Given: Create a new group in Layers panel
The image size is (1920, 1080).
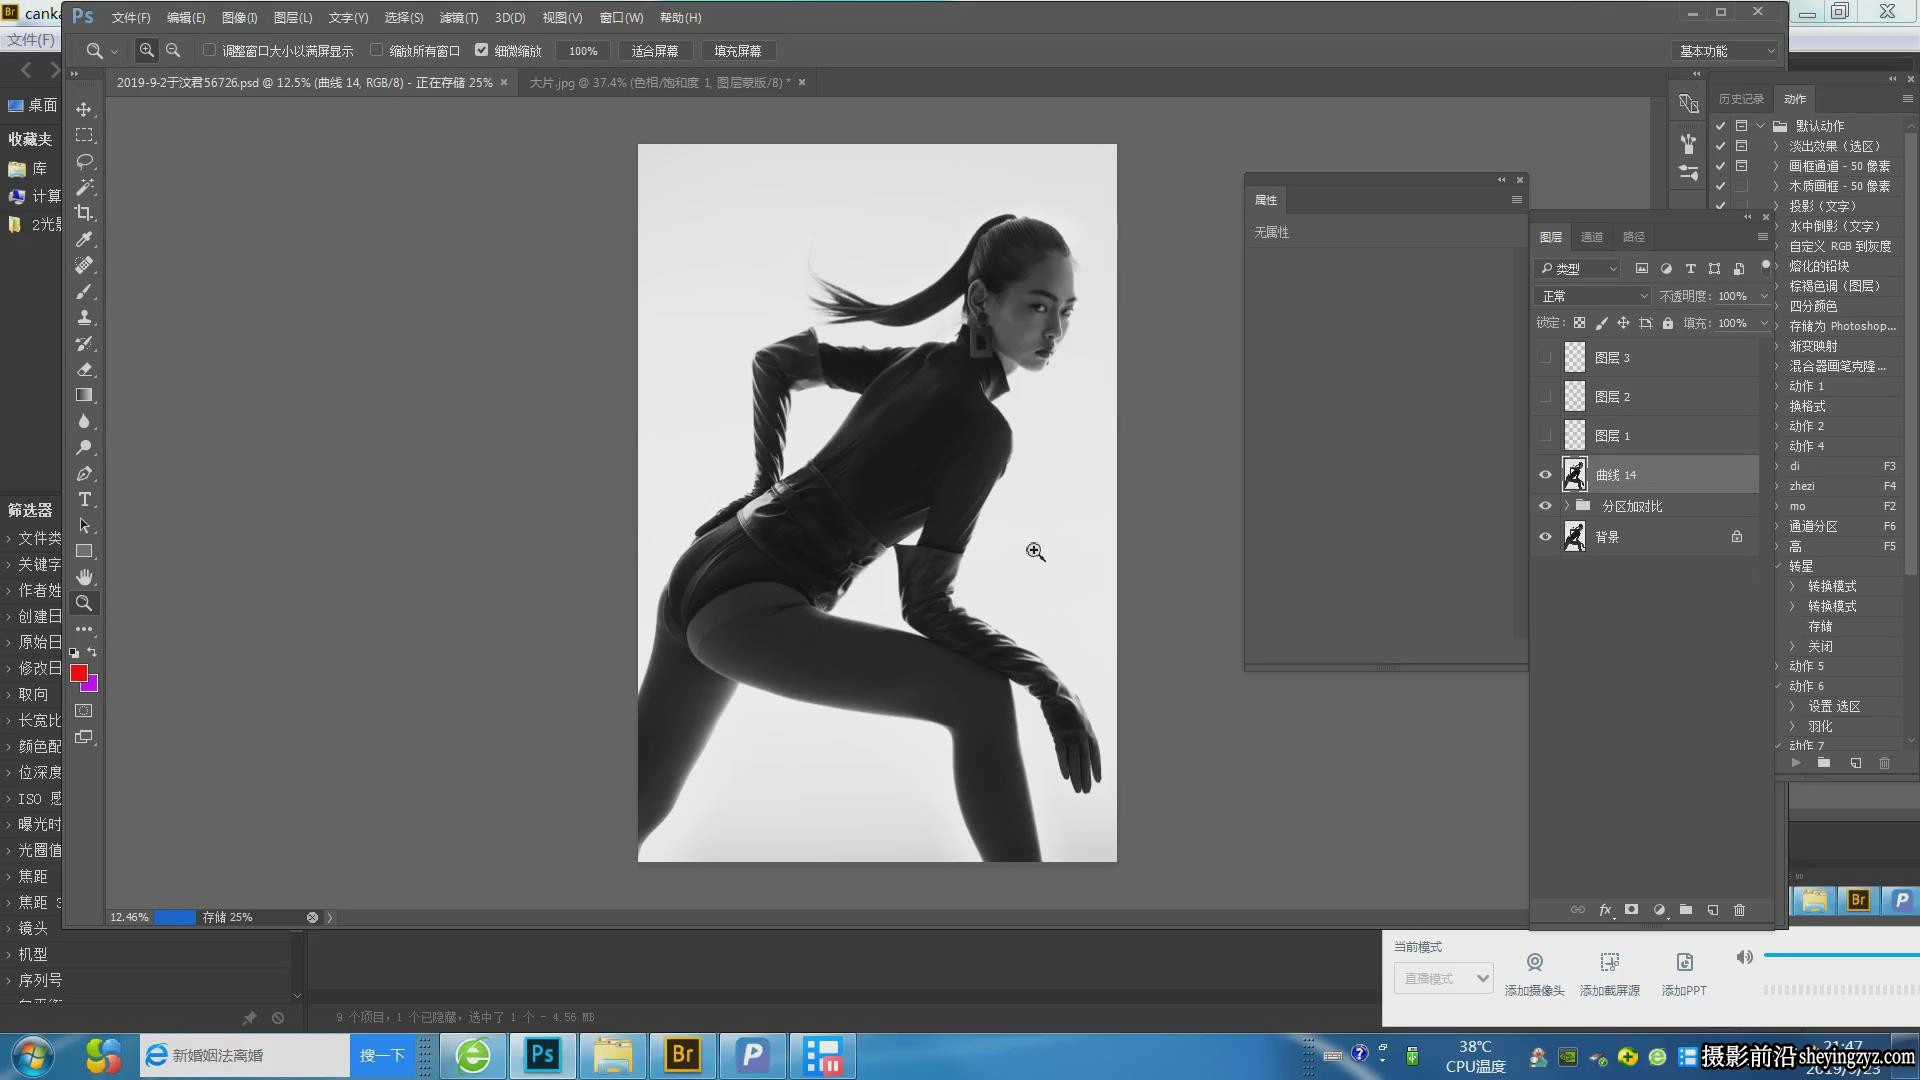Looking at the screenshot, I should tap(1686, 910).
